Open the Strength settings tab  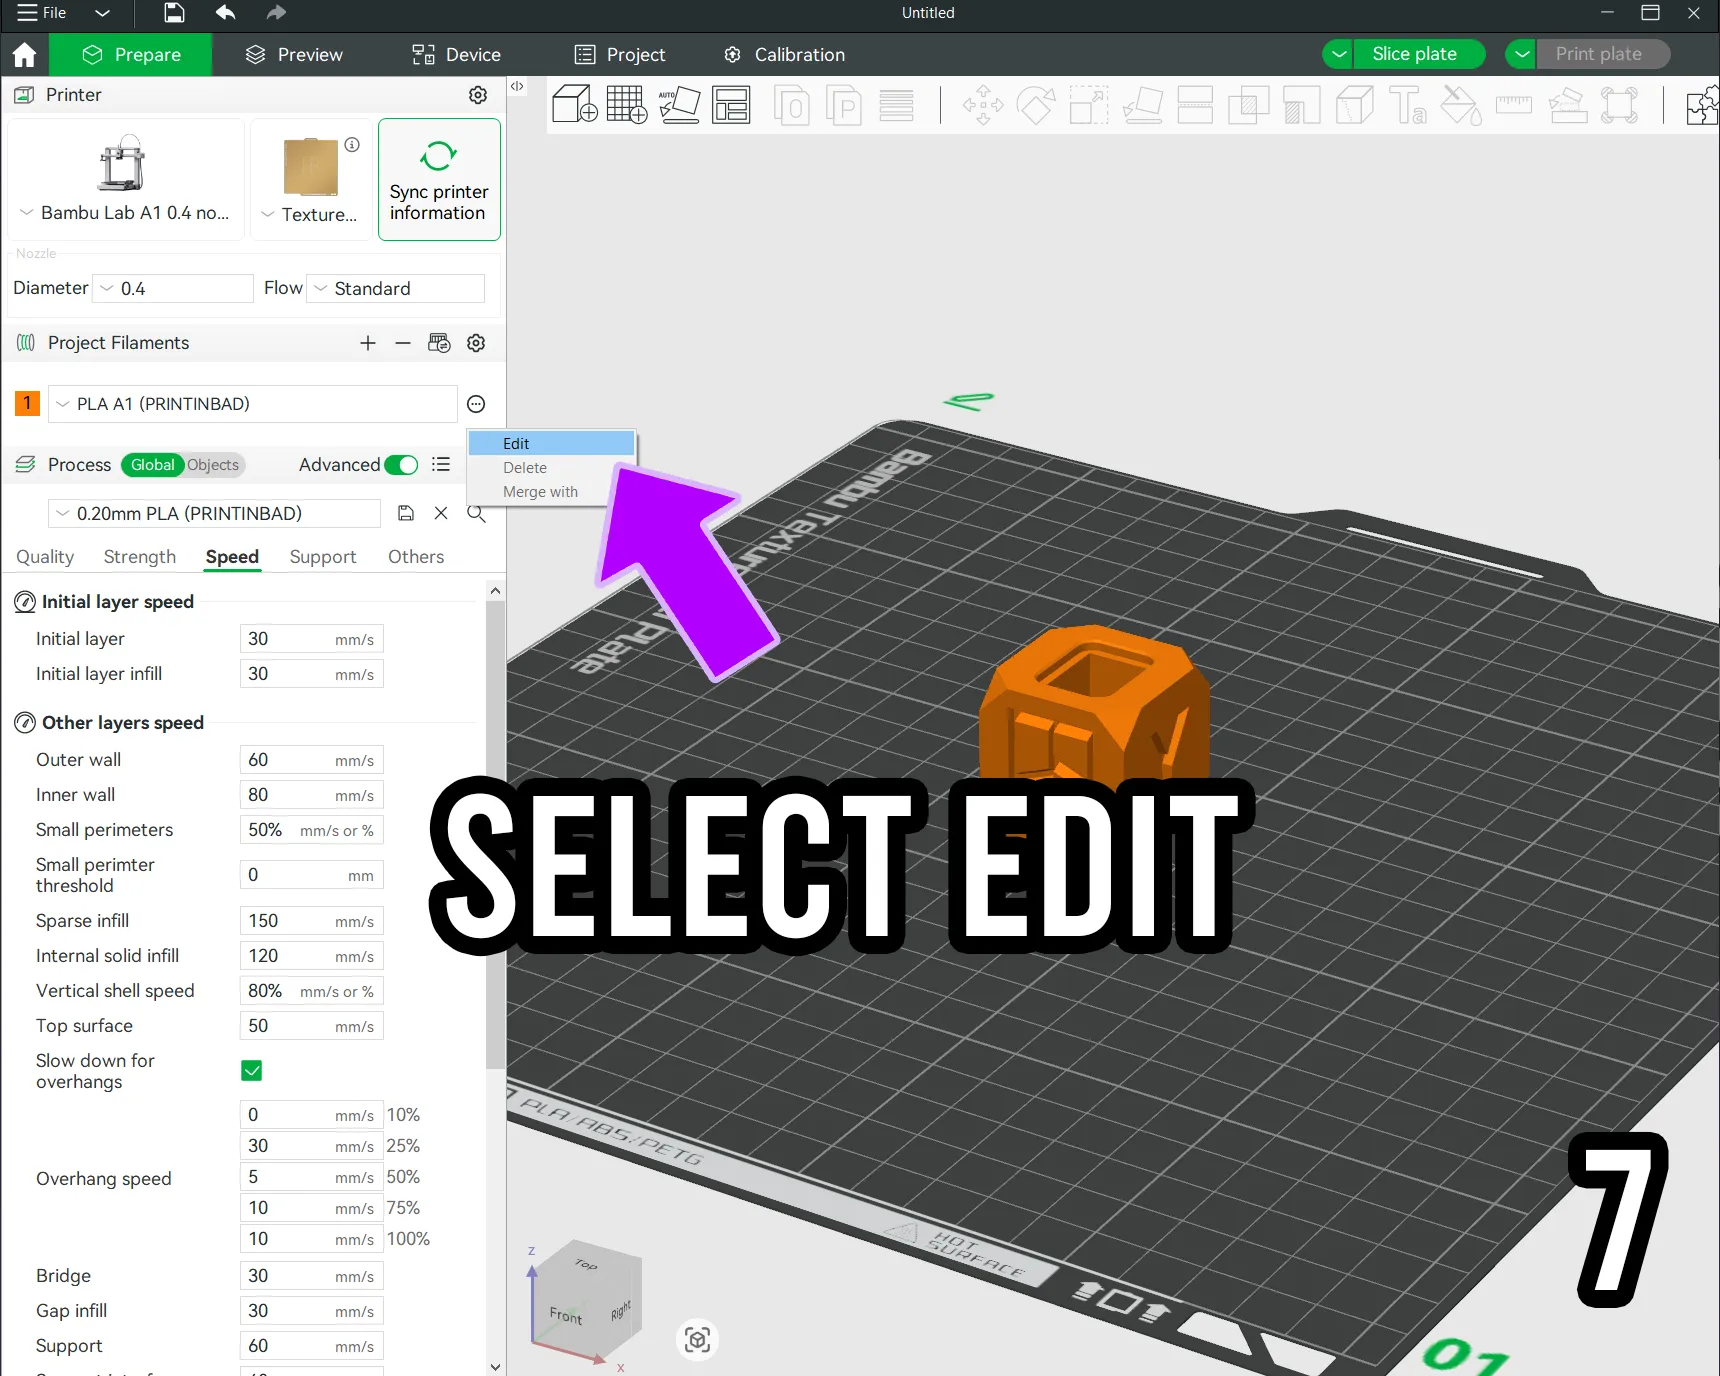[140, 557]
